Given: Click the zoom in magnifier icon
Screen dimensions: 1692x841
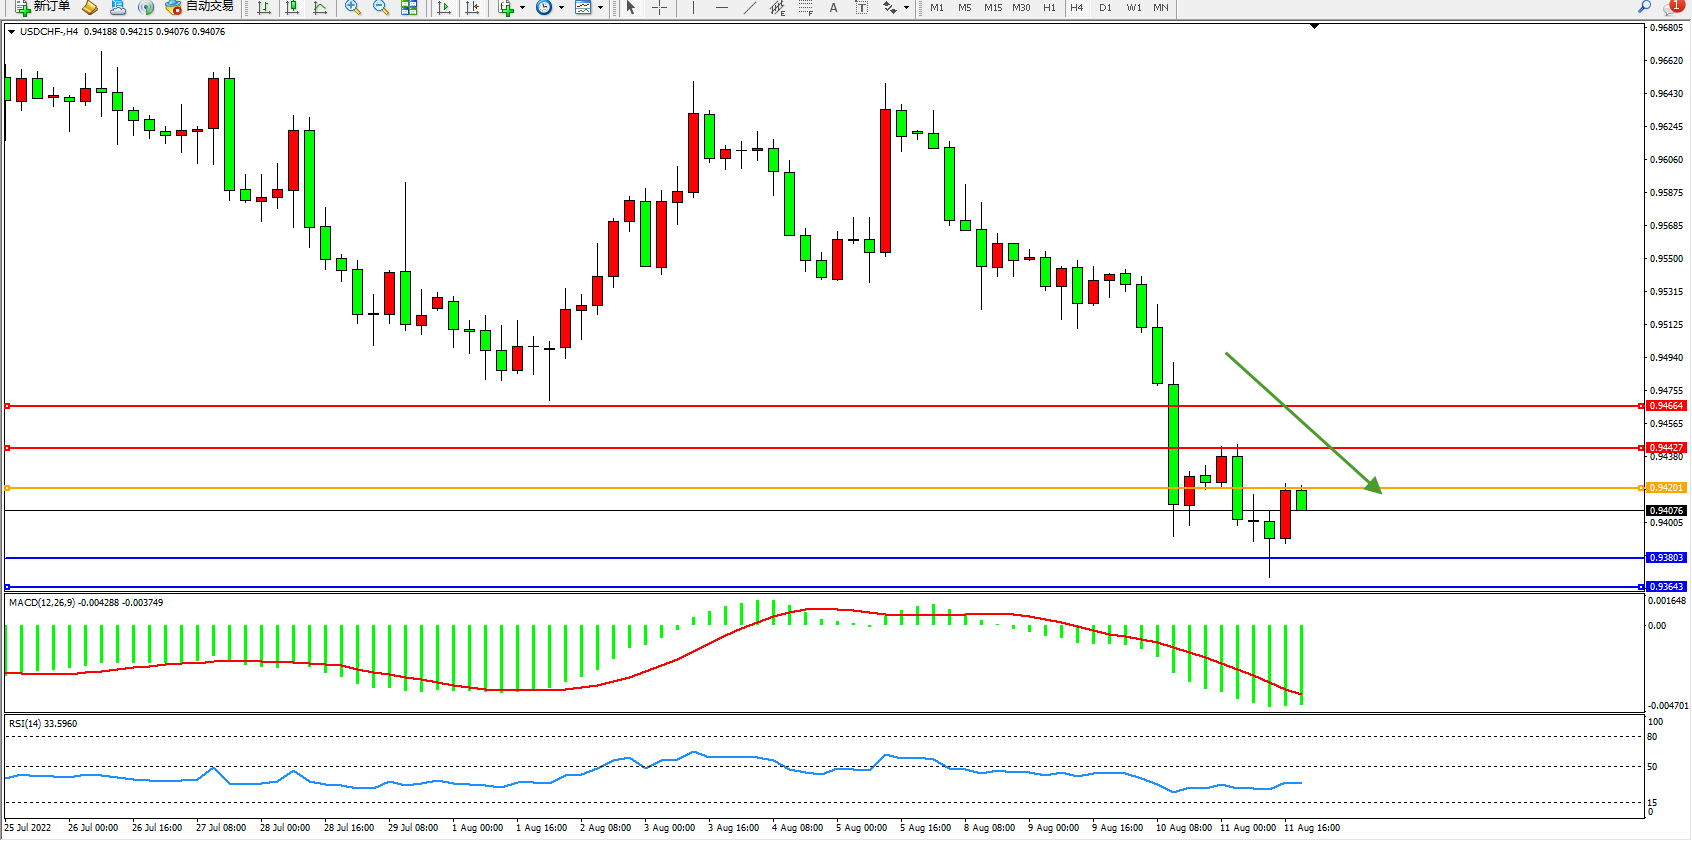Looking at the screenshot, I should (x=353, y=7).
